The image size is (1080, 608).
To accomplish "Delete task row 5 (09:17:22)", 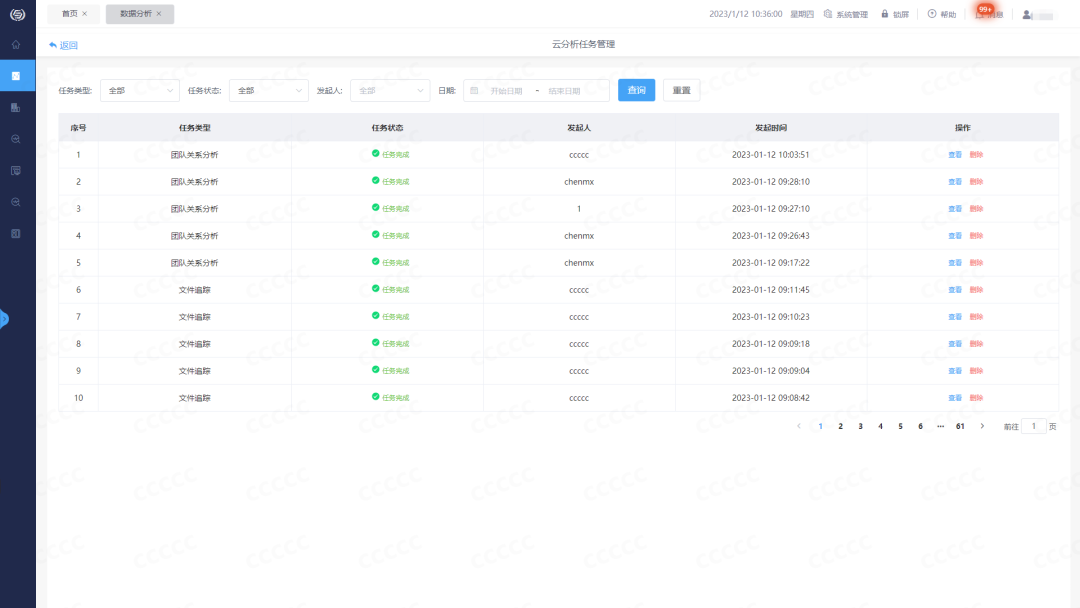I will pos(977,263).
